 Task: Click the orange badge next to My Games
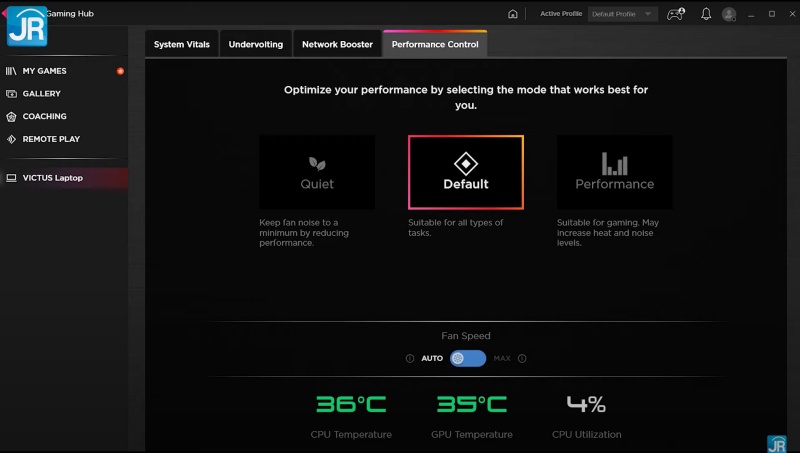(x=120, y=71)
